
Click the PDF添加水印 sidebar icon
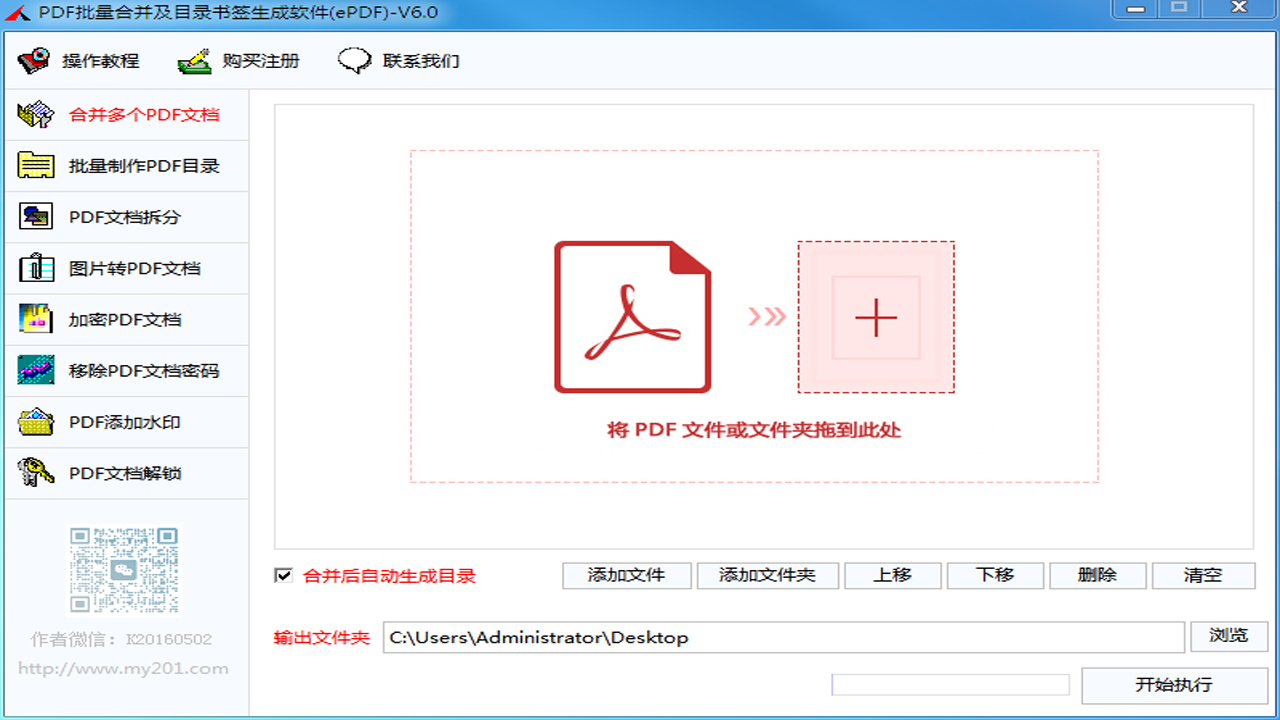pos(36,421)
